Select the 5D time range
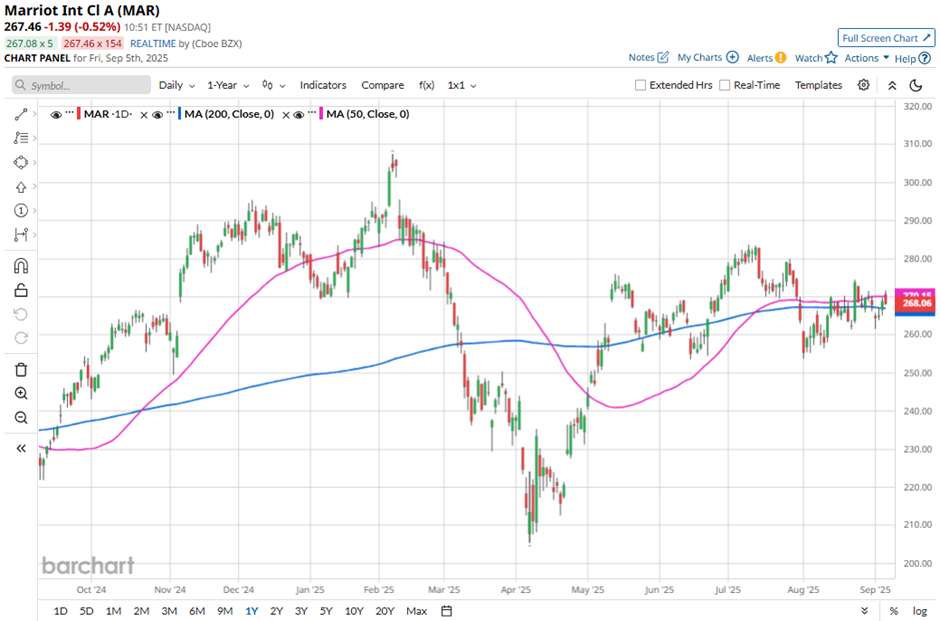The width and height of the screenshot is (940, 621). [86, 611]
